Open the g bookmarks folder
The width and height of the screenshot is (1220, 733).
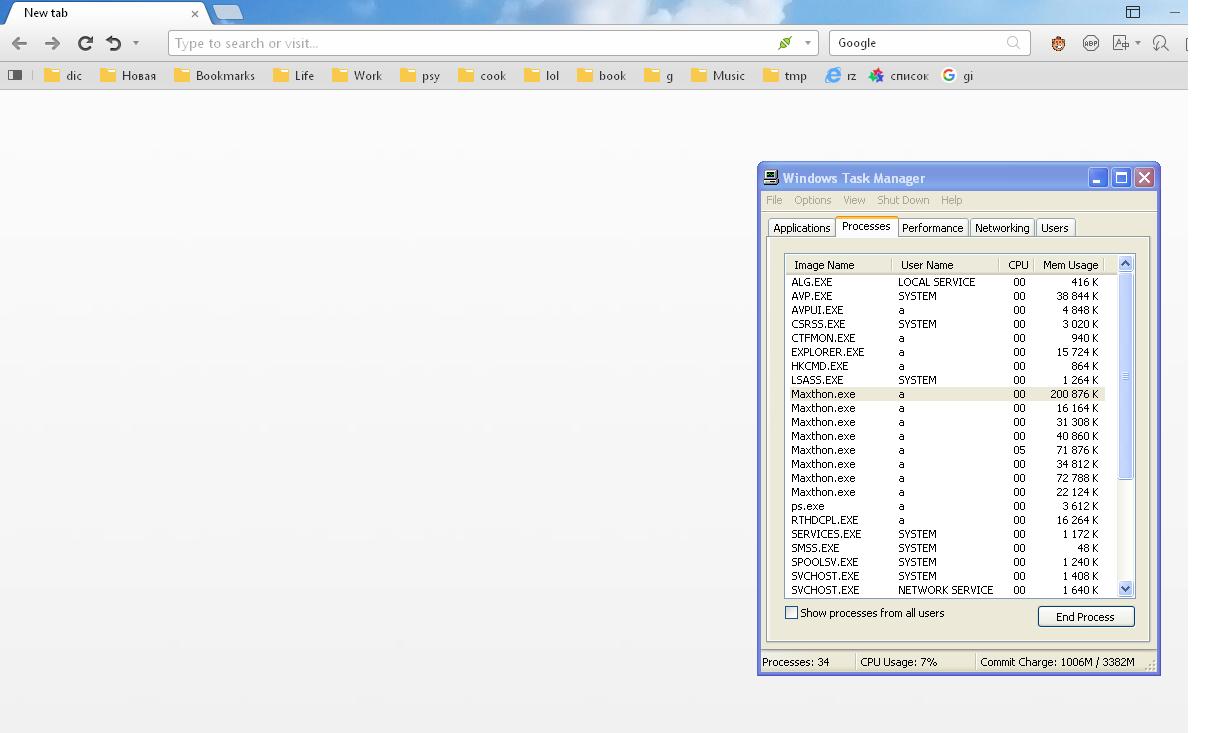point(659,75)
